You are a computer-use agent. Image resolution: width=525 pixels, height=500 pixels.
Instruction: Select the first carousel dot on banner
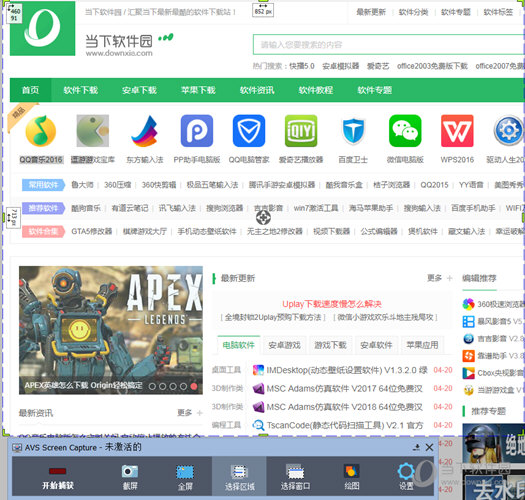[x=152, y=386]
